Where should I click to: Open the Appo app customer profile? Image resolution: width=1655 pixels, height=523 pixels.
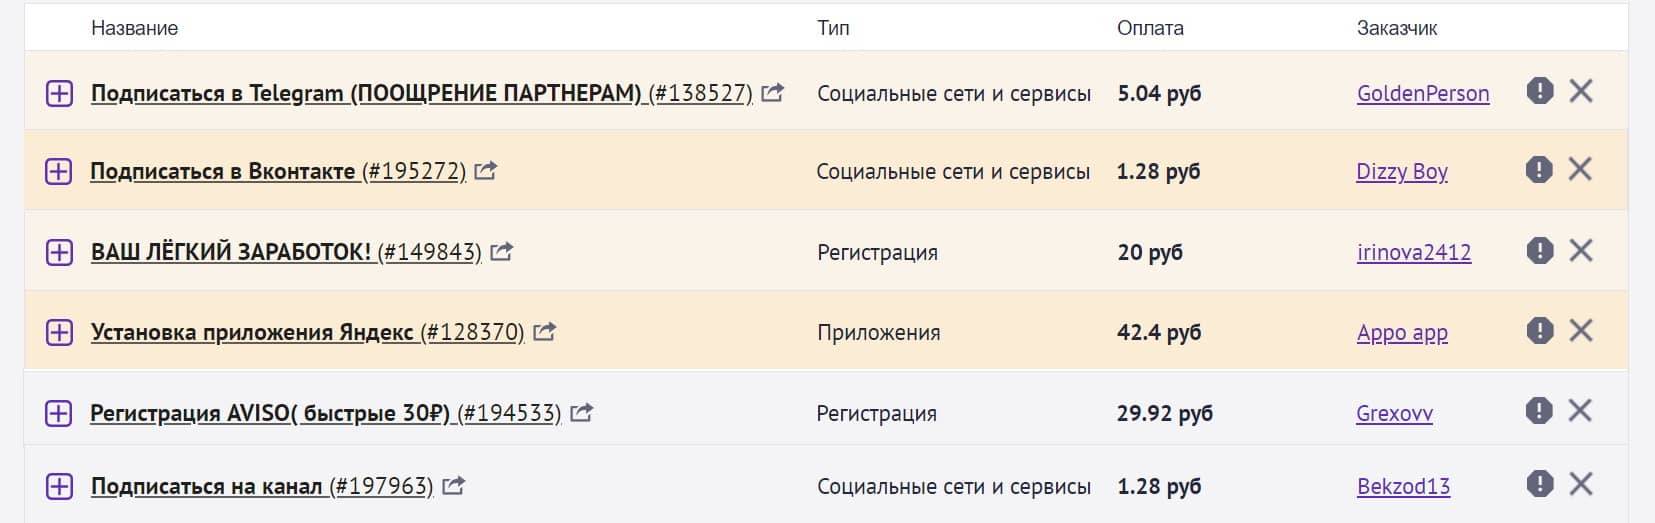click(x=1402, y=333)
